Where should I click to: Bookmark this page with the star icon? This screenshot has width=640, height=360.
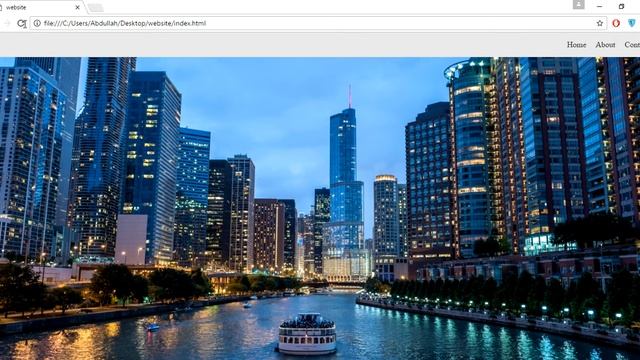[x=600, y=23]
